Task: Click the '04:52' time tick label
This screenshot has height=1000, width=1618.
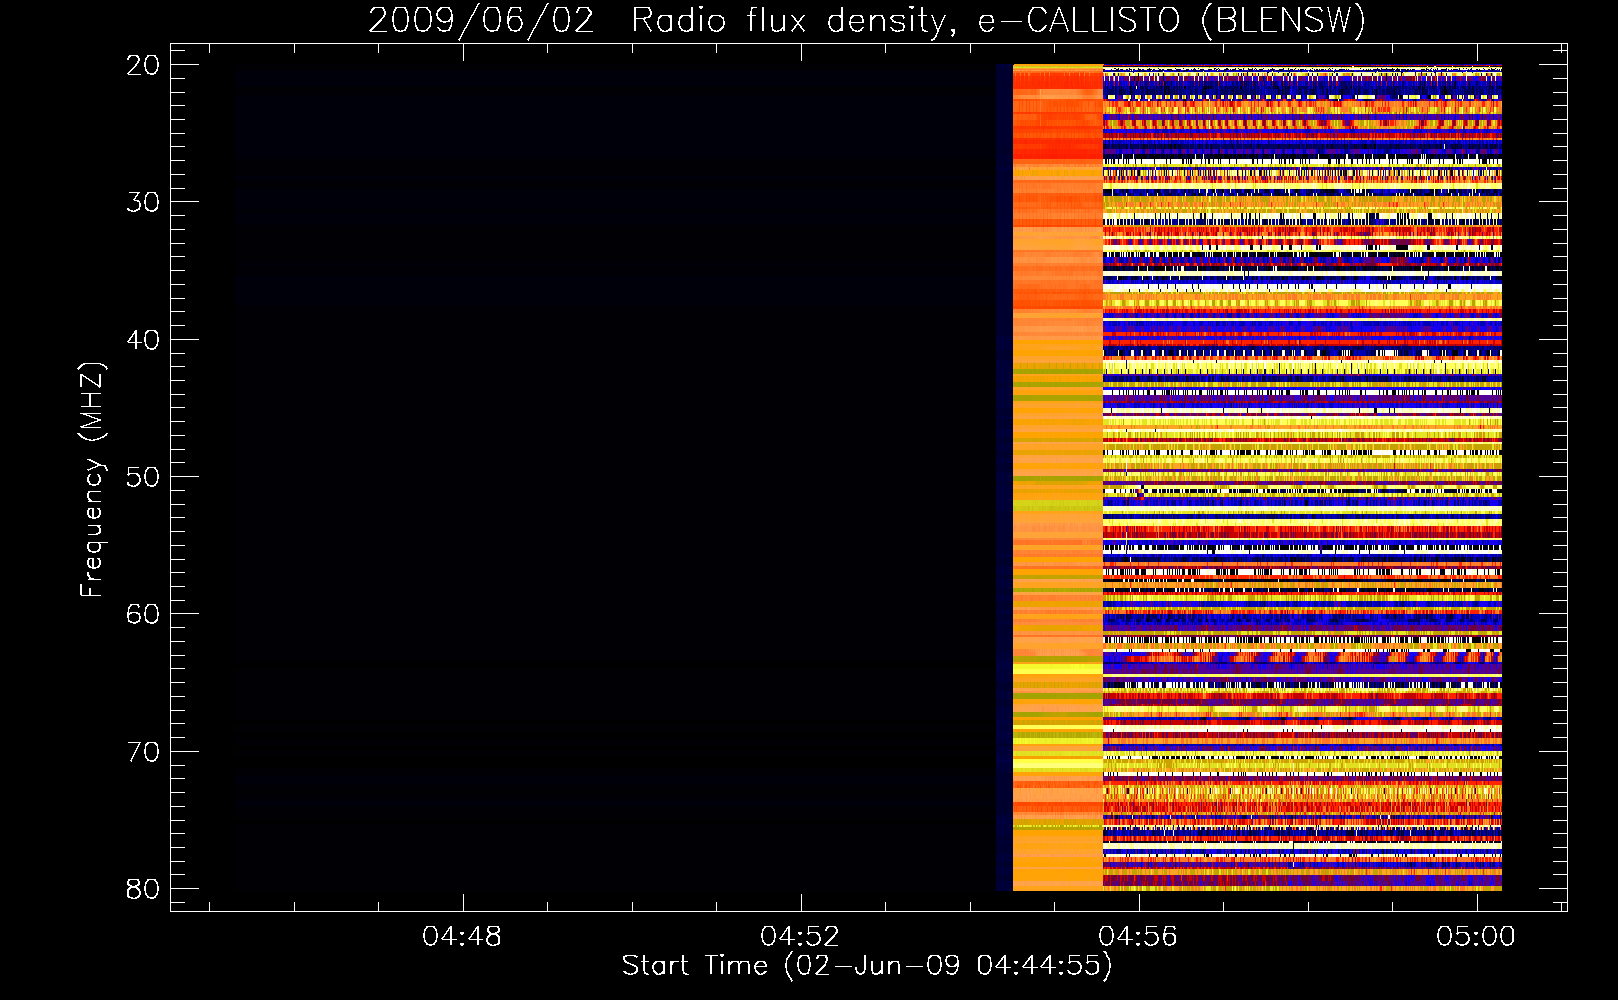Action: point(800,937)
